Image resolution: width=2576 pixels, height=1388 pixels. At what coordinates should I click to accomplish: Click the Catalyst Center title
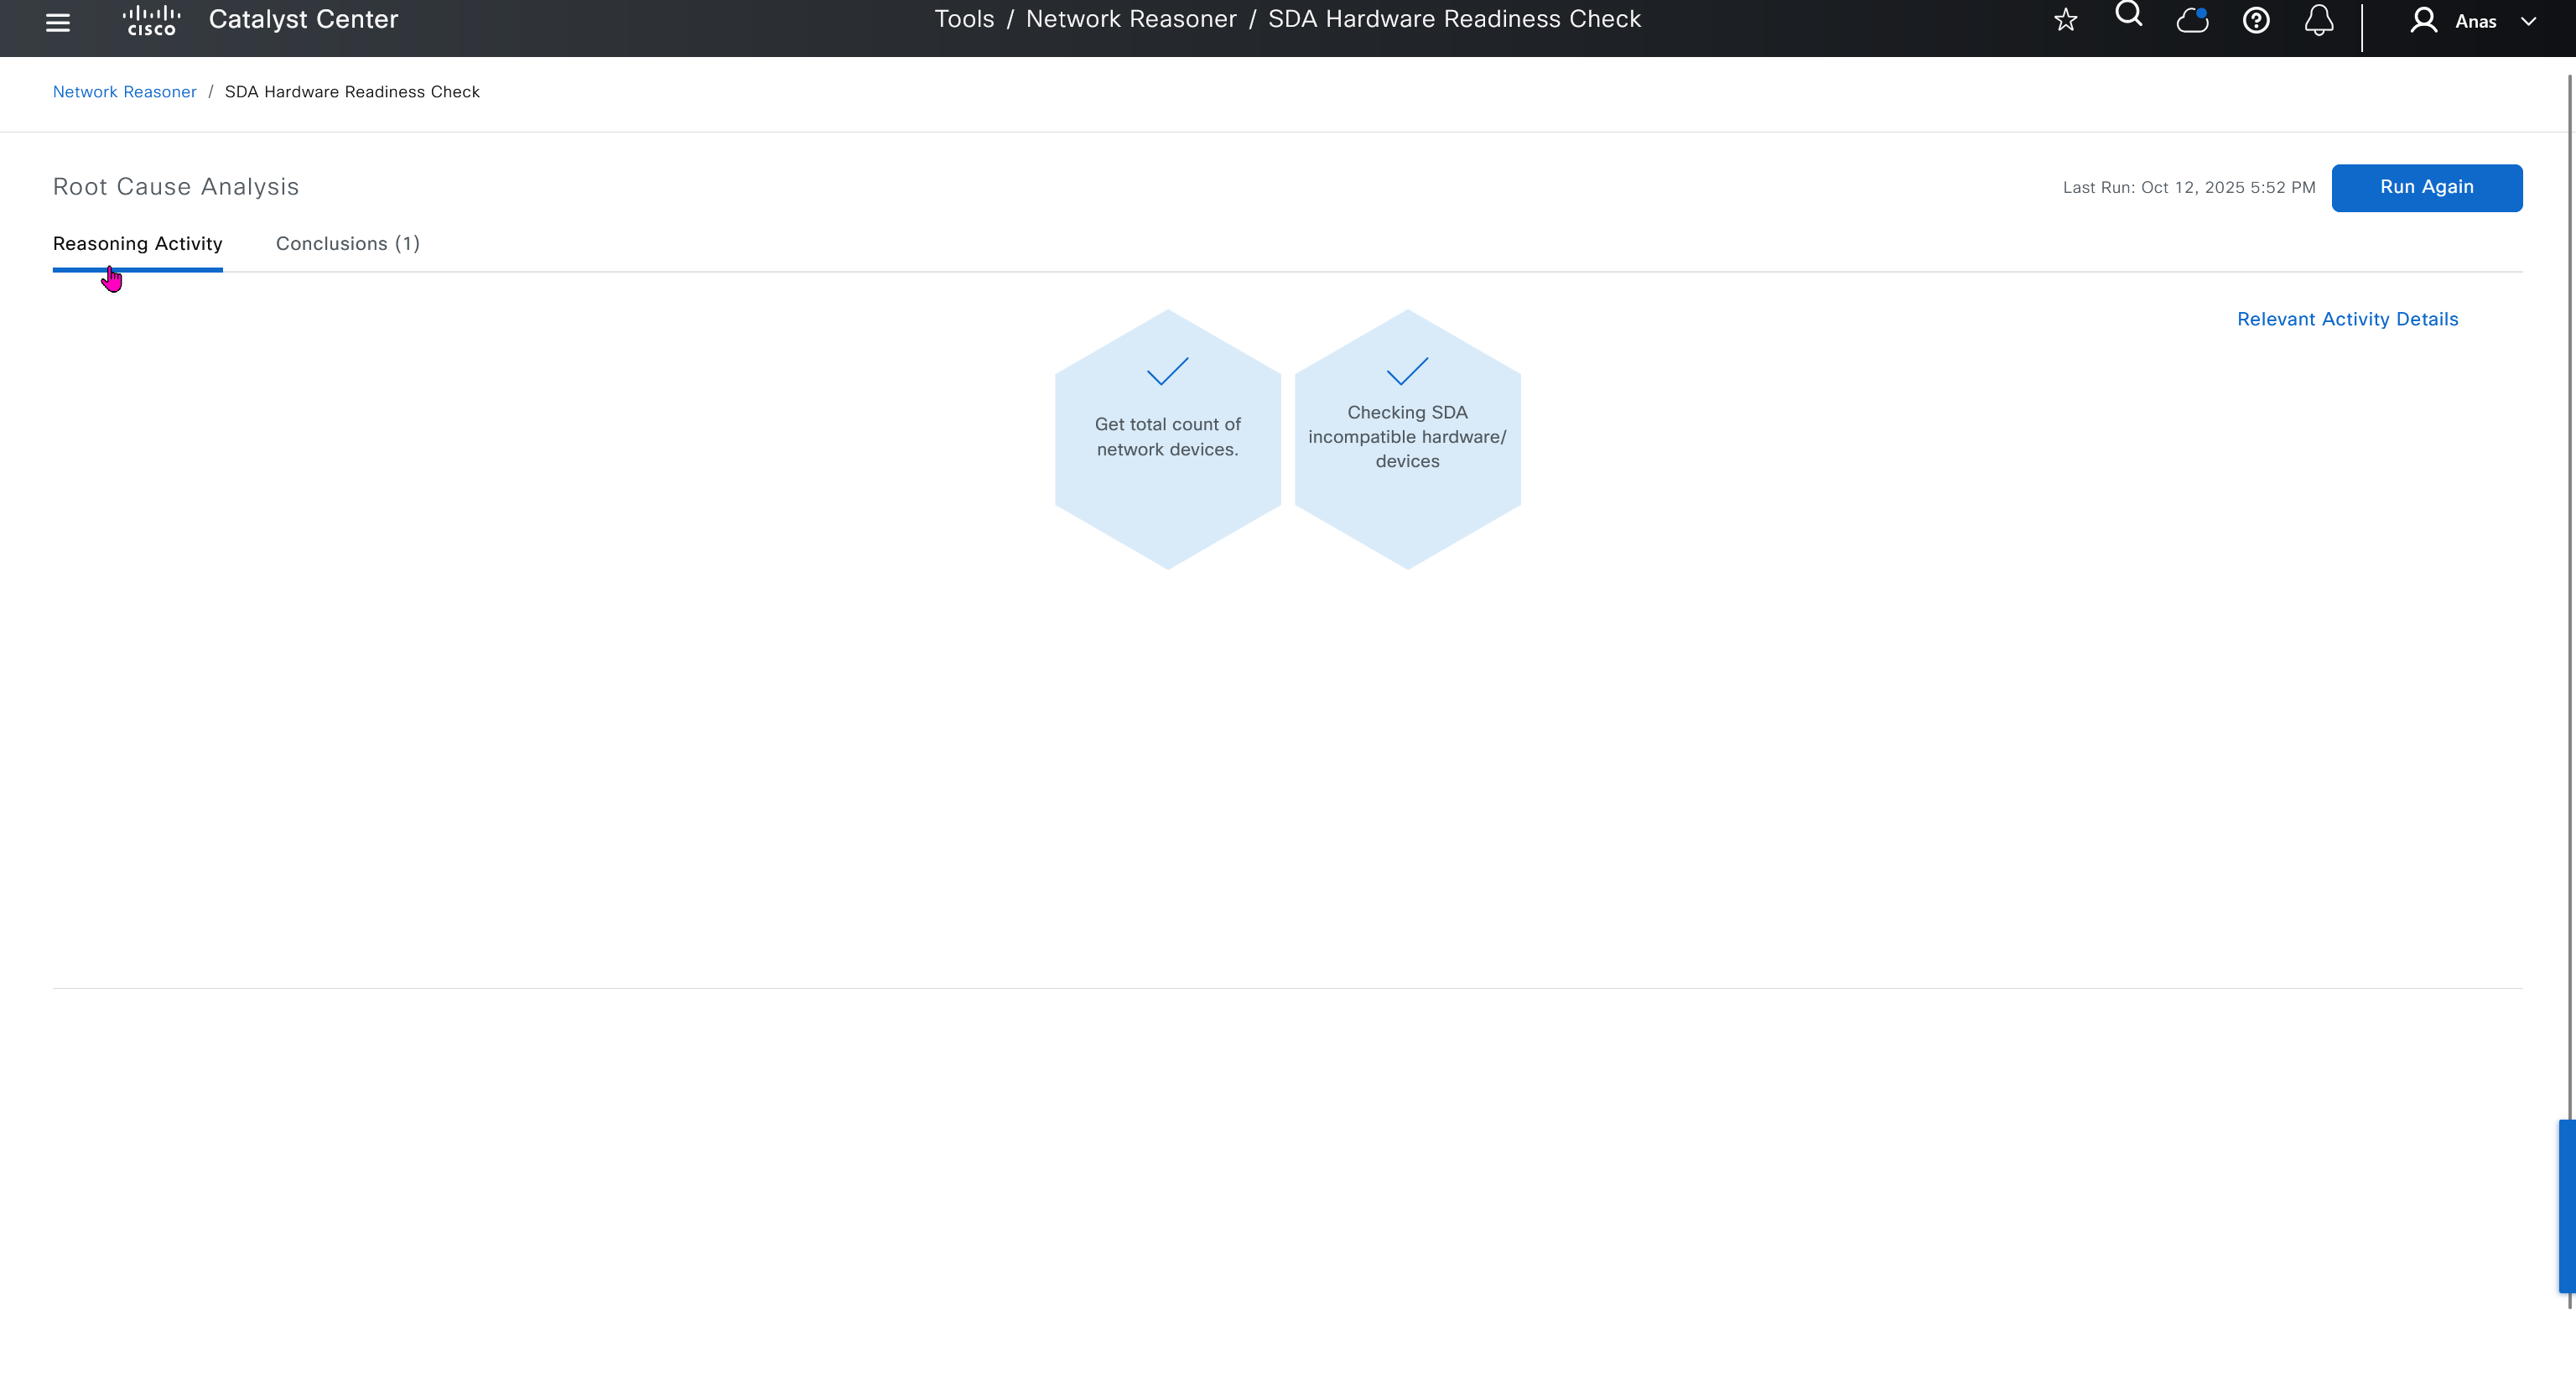pos(303,20)
